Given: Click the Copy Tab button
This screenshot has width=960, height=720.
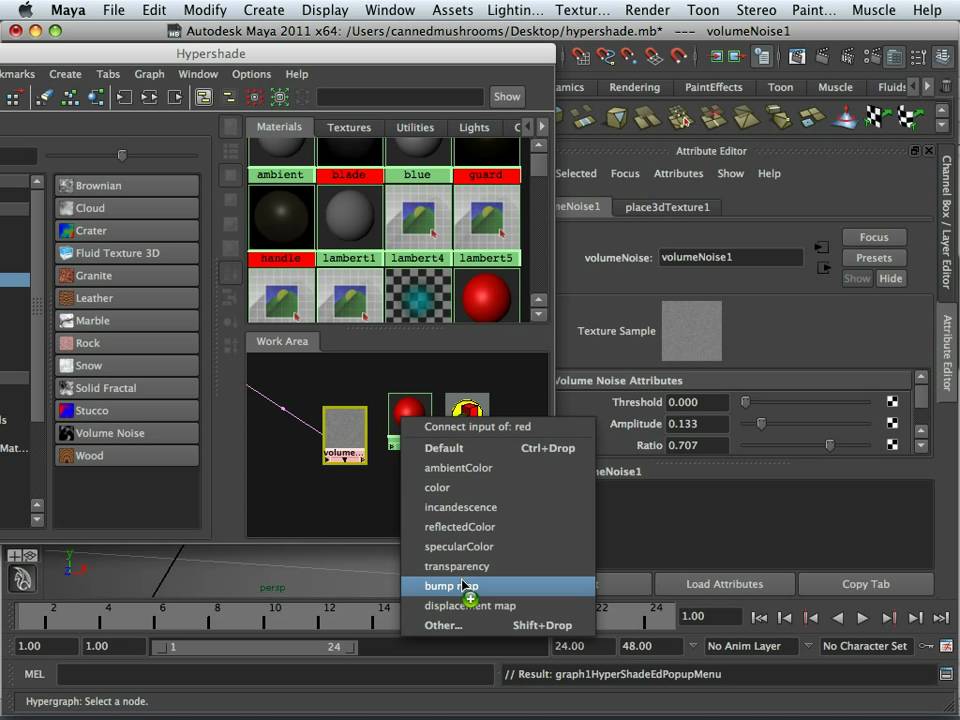Looking at the screenshot, I should pyautogui.click(x=866, y=584).
